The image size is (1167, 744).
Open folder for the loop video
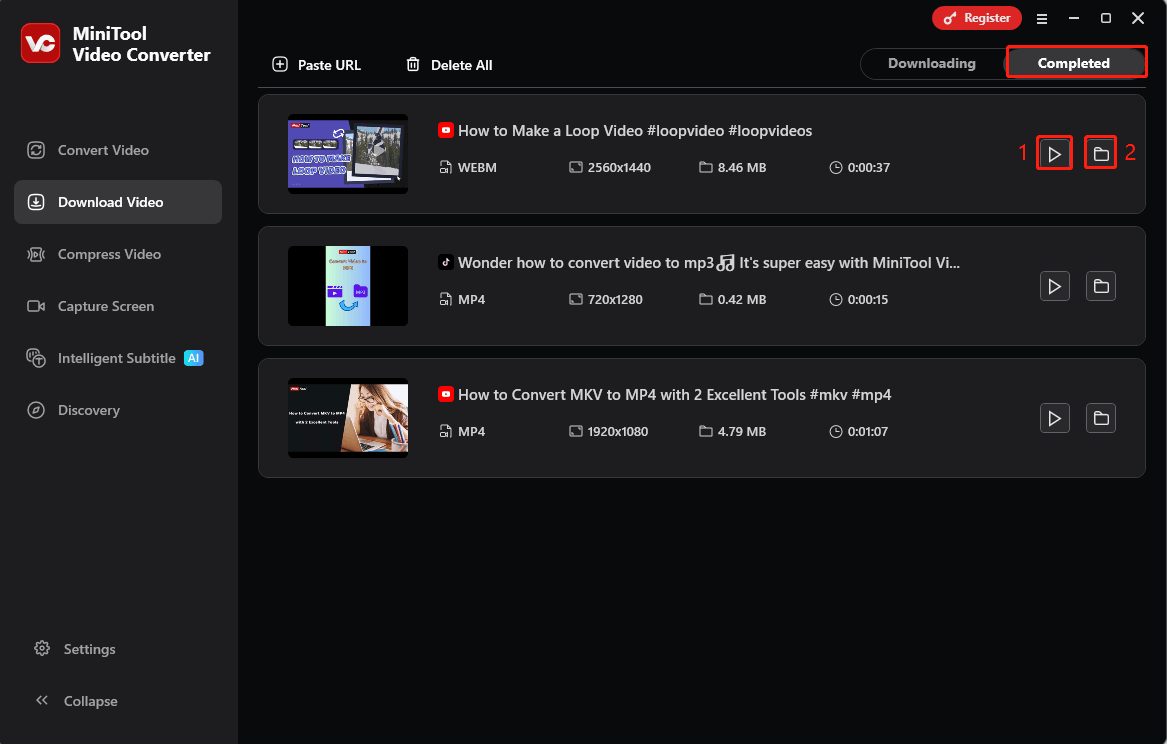pyautogui.click(x=1100, y=152)
